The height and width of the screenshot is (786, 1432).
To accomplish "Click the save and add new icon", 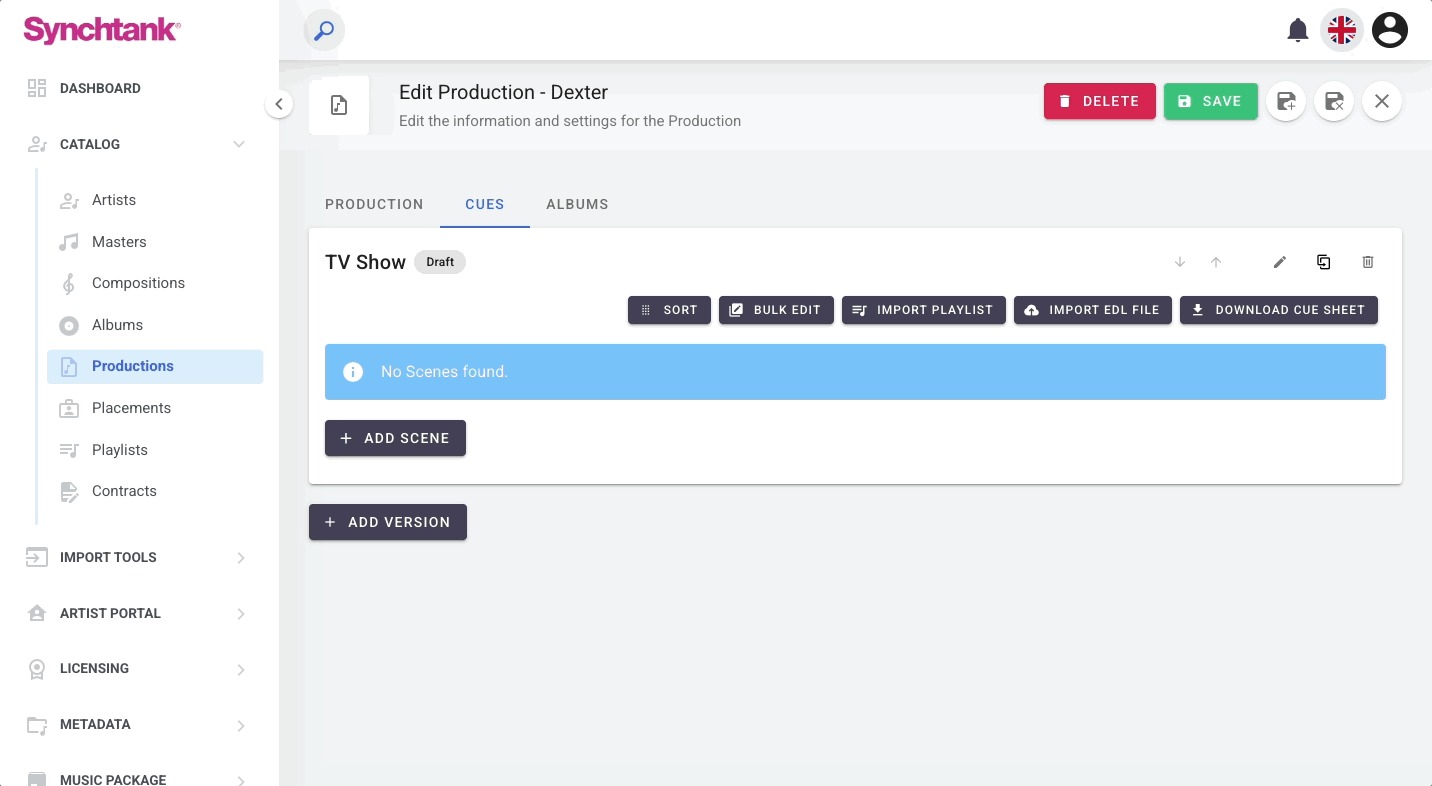I will (1286, 101).
